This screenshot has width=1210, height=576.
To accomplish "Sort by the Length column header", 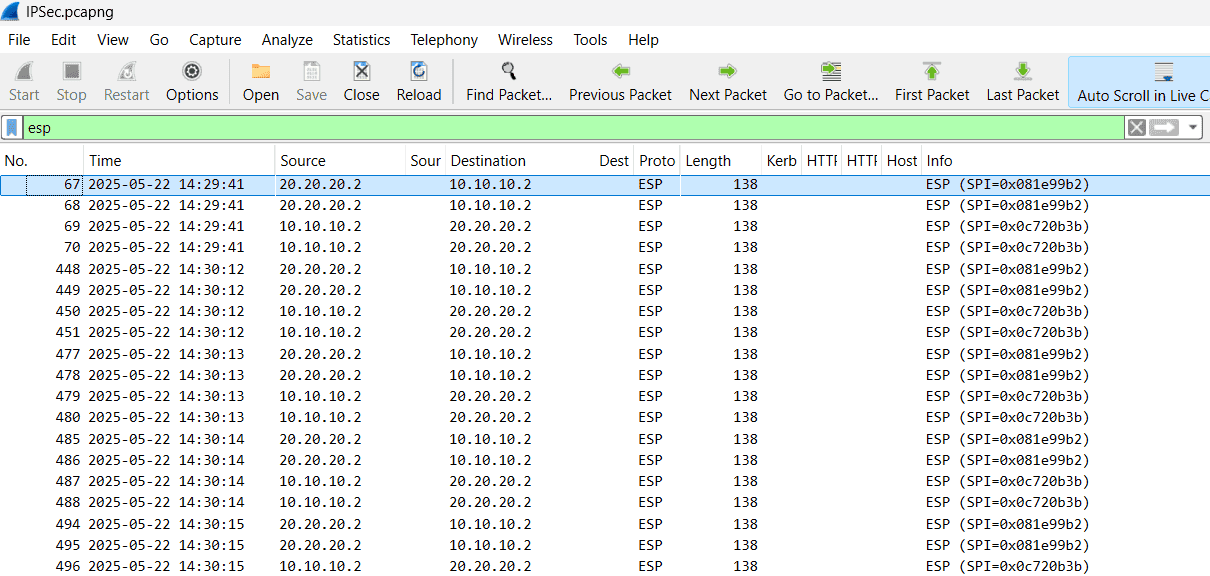I will pyautogui.click(x=708, y=161).
